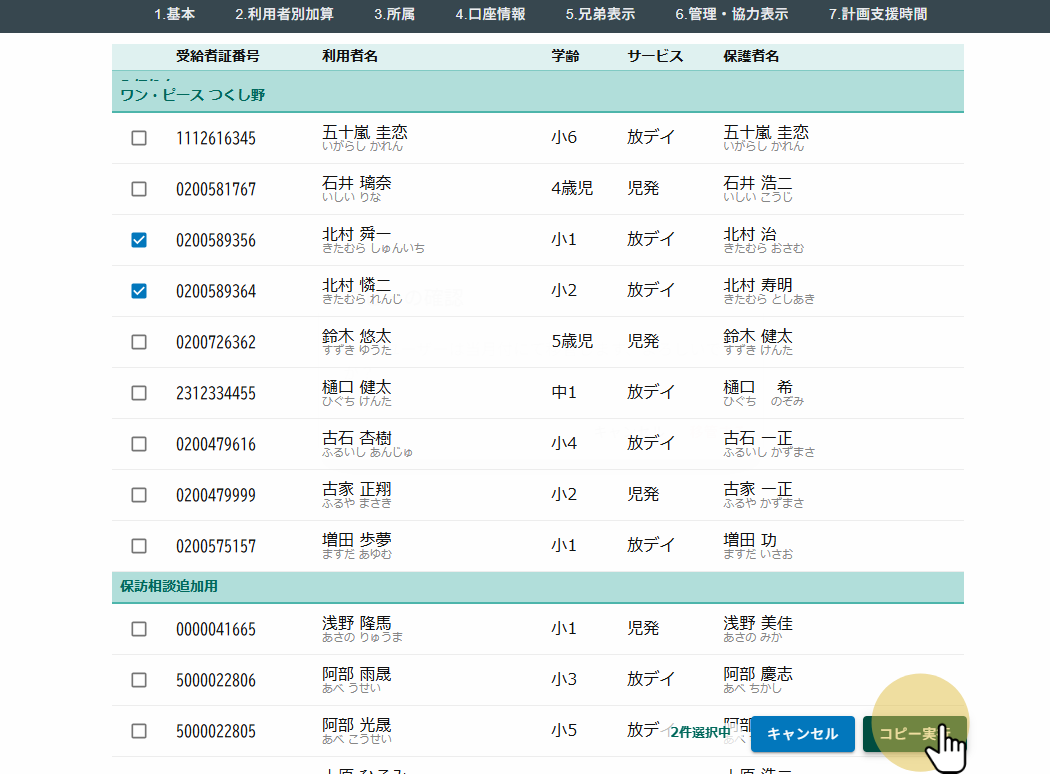The height and width of the screenshot is (774, 1050).
Task: Deselect the 北村 憐二 checkbox
Action: (x=139, y=291)
